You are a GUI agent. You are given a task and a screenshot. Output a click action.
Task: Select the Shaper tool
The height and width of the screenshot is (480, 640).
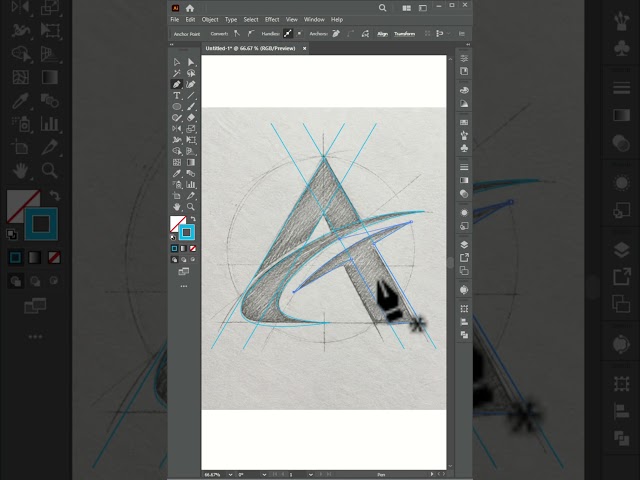[x=177, y=118]
